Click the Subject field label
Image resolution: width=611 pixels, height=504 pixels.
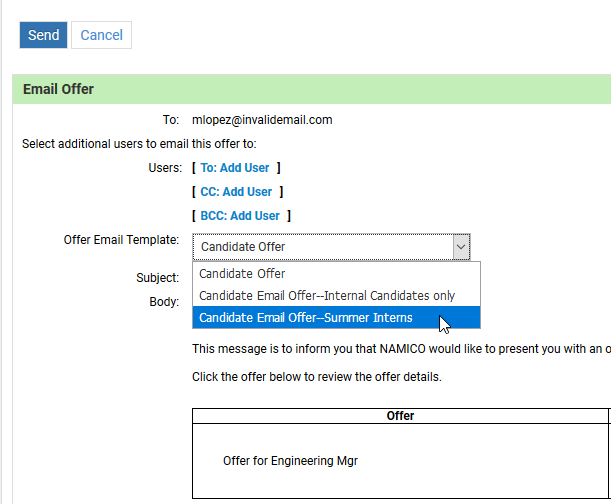coord(157,278)
